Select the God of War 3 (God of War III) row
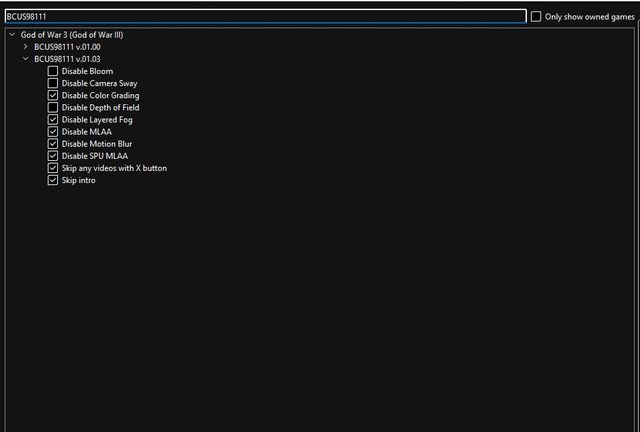 click(x=72, y=35)
